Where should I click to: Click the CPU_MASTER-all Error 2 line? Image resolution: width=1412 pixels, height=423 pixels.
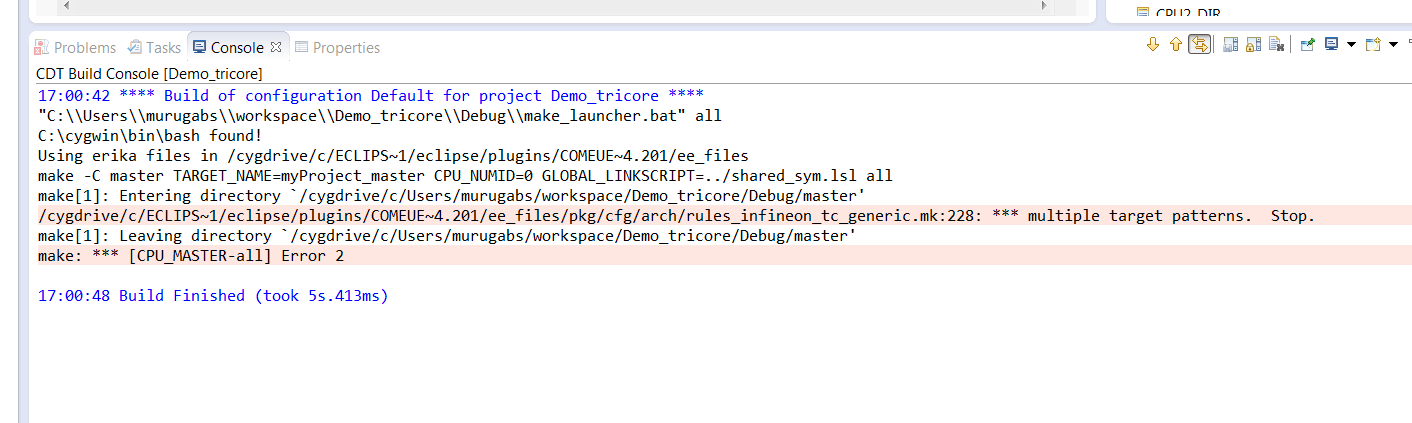(x=192, y=256)
